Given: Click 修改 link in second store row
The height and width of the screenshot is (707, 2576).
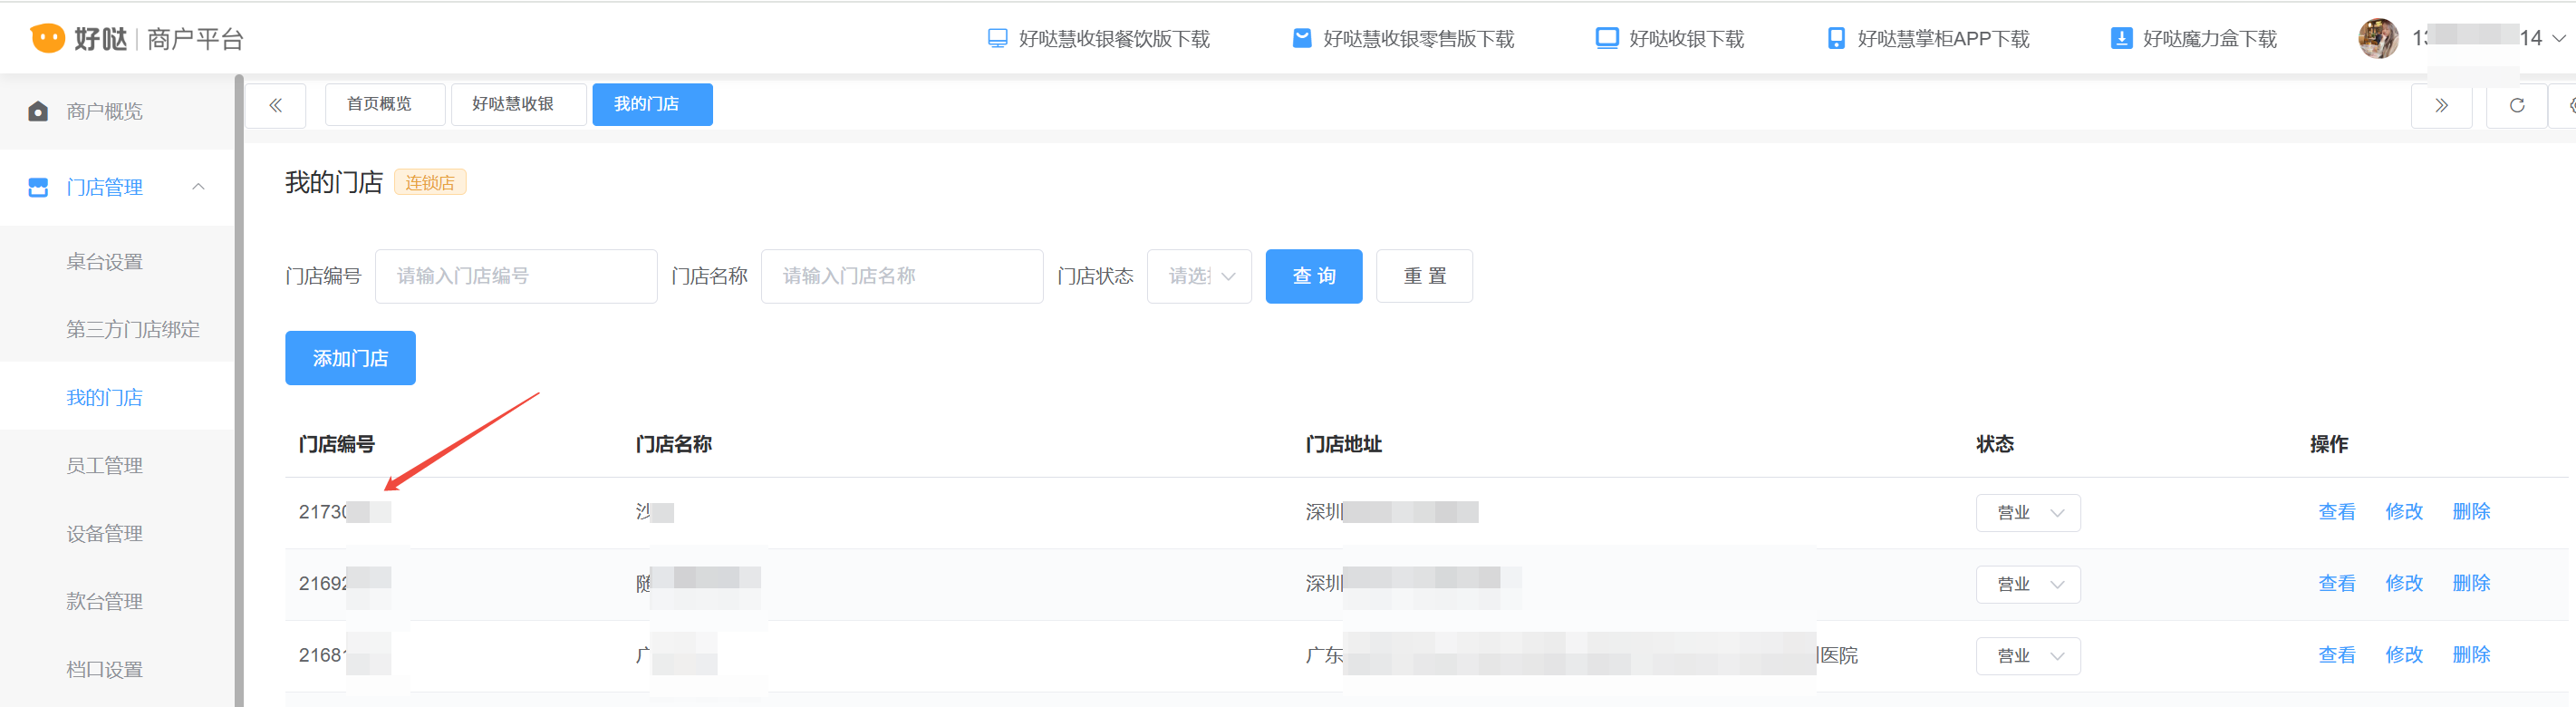Looking at the screenshot, I should point(2403,583).
